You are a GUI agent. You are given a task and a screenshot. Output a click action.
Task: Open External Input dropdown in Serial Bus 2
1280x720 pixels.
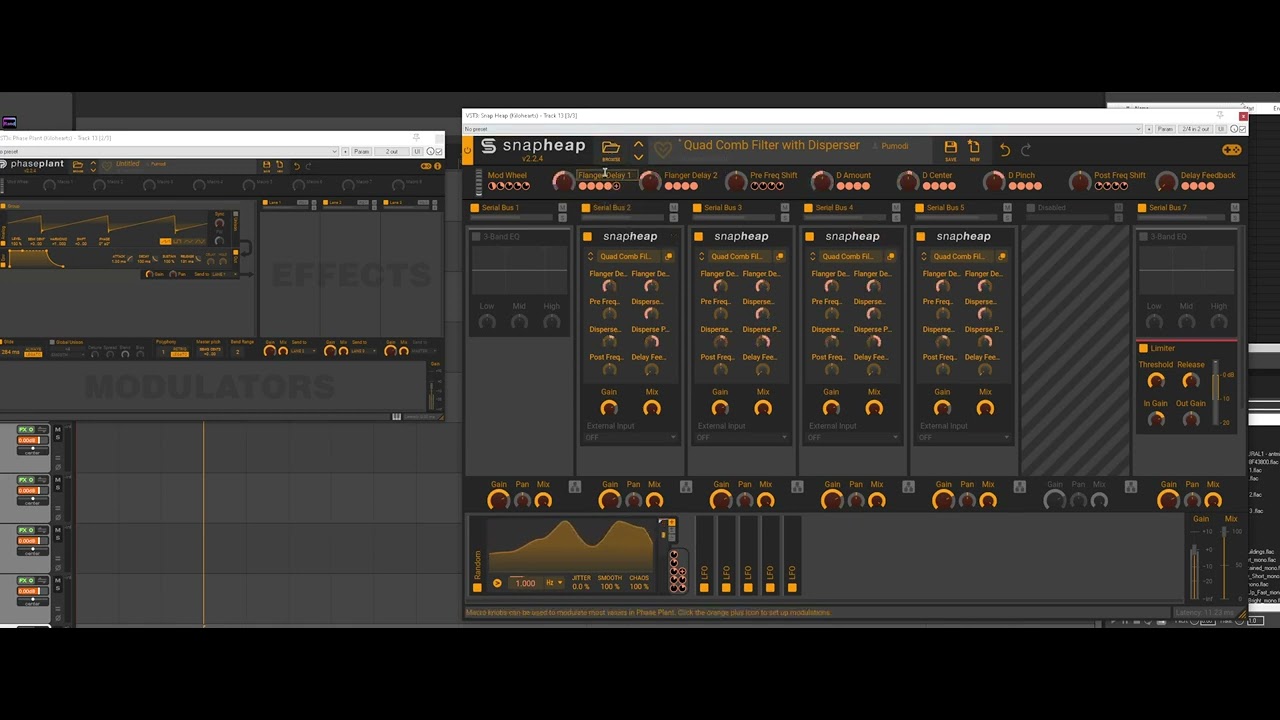click(x=630, y=438)
